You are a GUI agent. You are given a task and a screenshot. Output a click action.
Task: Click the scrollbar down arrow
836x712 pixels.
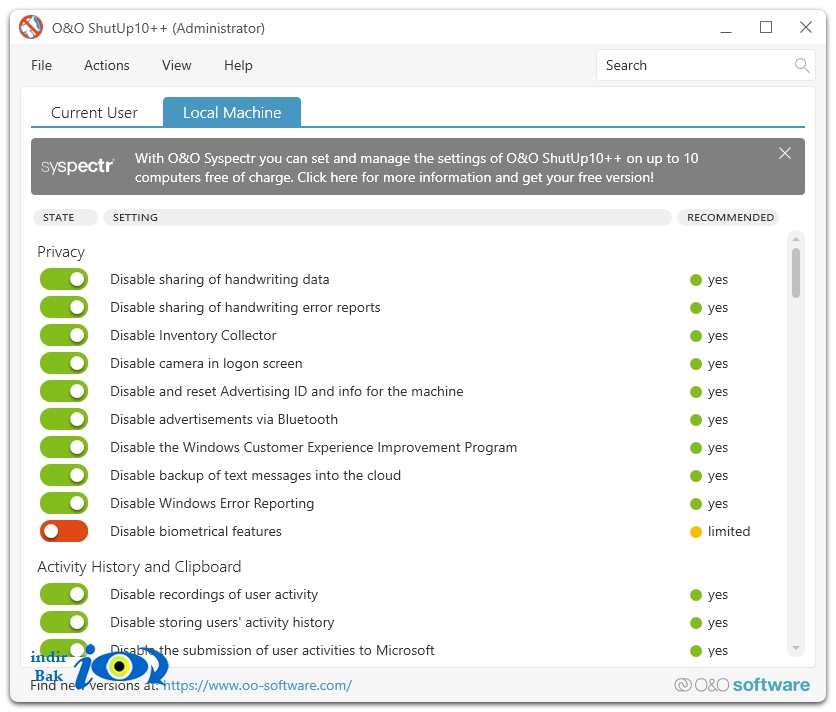click(796, 648)
